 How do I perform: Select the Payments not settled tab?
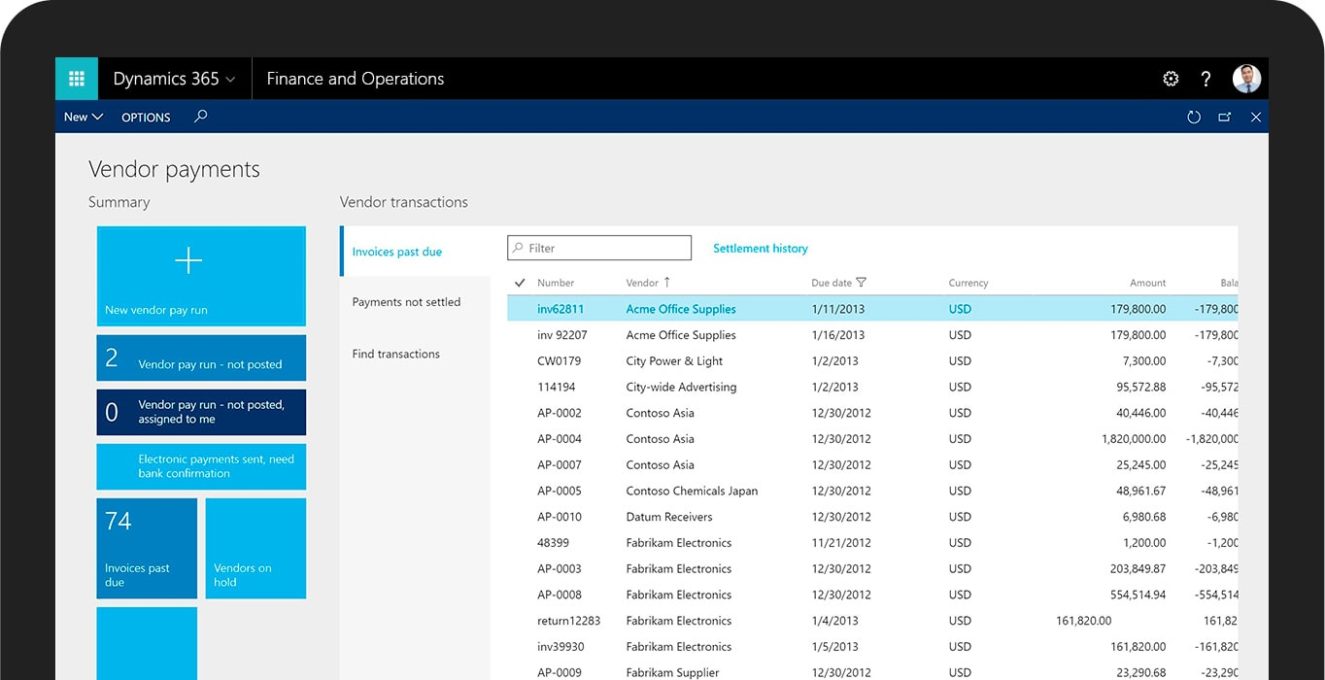415,302
